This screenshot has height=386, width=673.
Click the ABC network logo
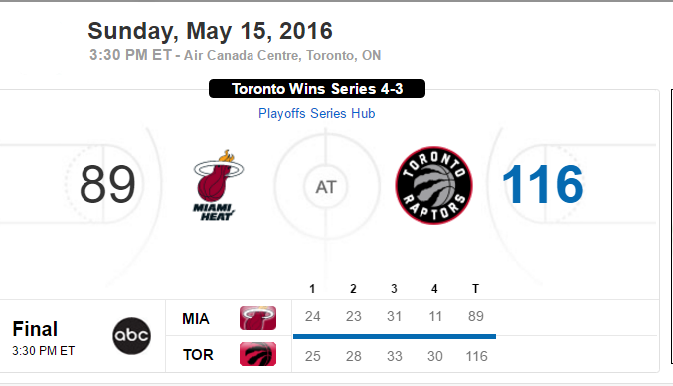[131, 336]
